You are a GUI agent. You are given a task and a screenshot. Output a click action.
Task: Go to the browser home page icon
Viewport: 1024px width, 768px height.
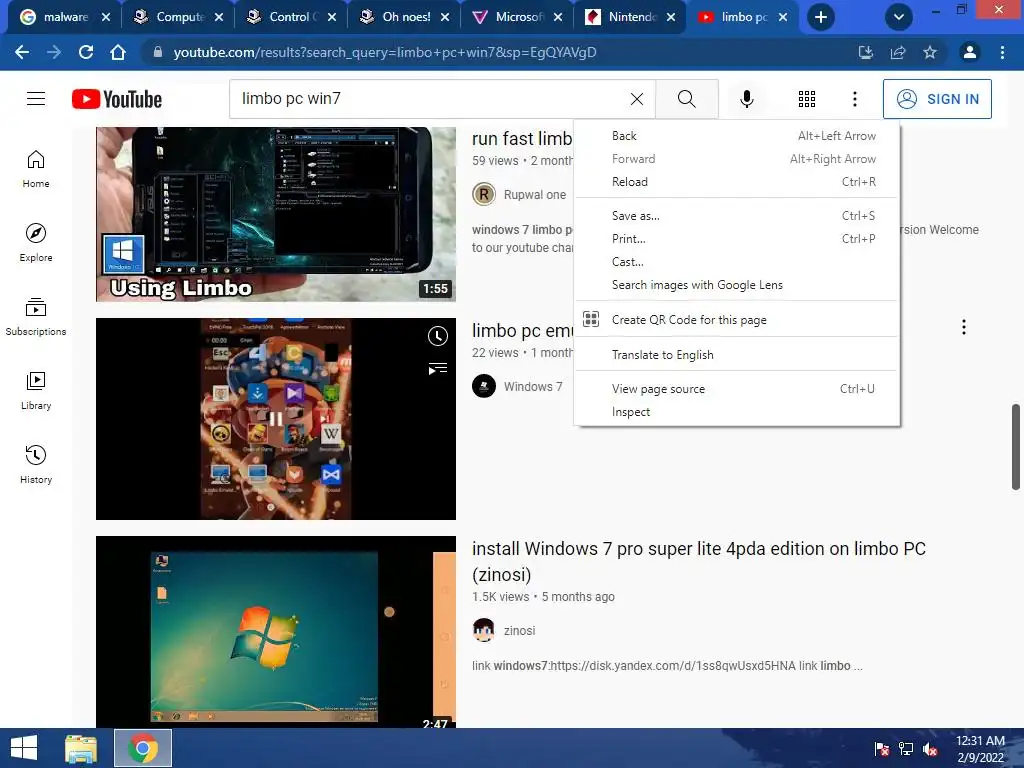(118, 52)
